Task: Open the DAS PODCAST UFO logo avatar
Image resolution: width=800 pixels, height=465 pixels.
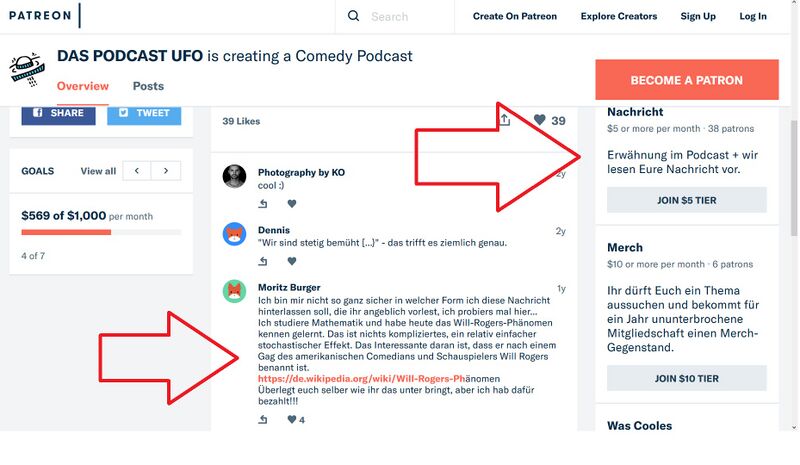Action: pyautogui.click(x=27, y=69)
